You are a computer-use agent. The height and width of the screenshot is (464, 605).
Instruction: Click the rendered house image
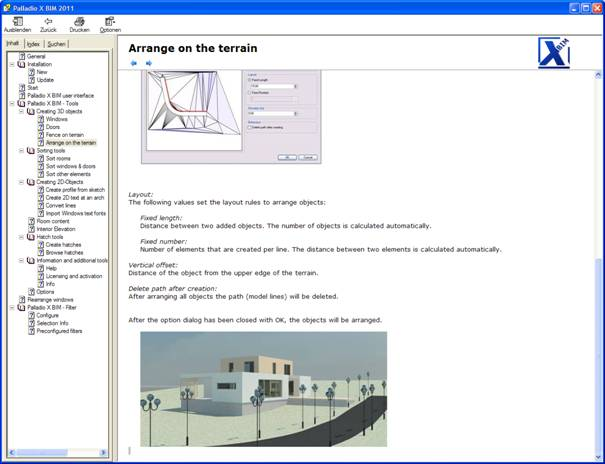(263, 388)
